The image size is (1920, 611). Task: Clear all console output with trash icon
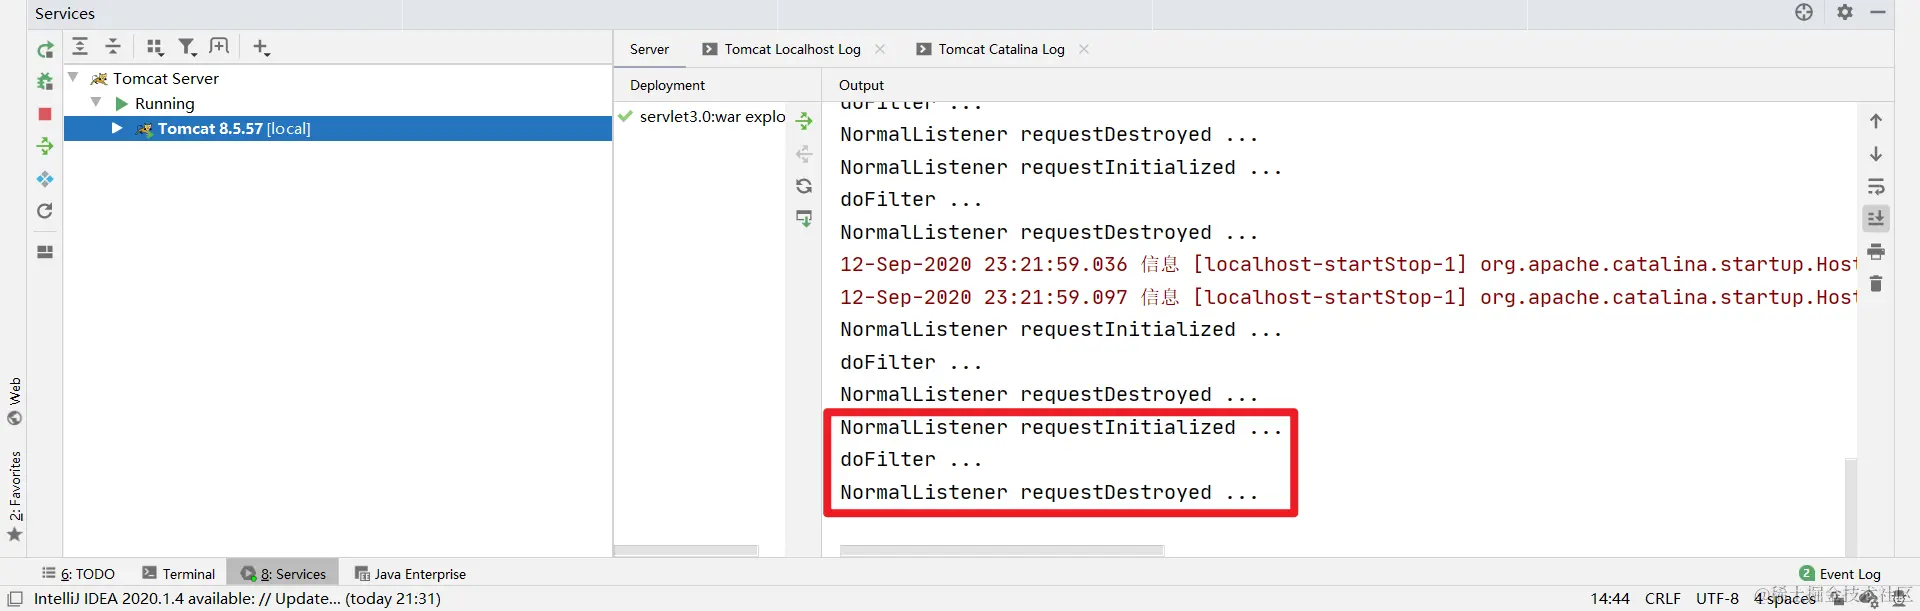(1876, 284)
